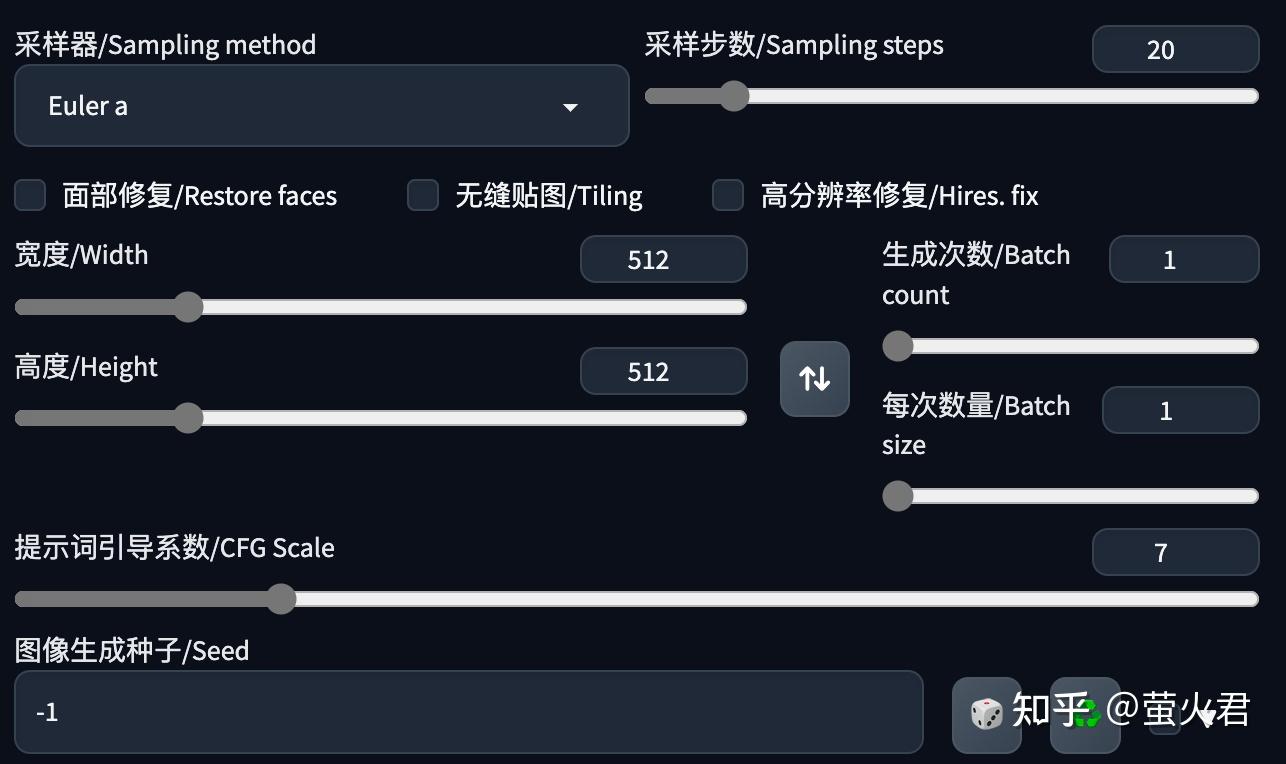Open the Sampling method dropdown
1286x764 pixels.
tap(321, 106)
